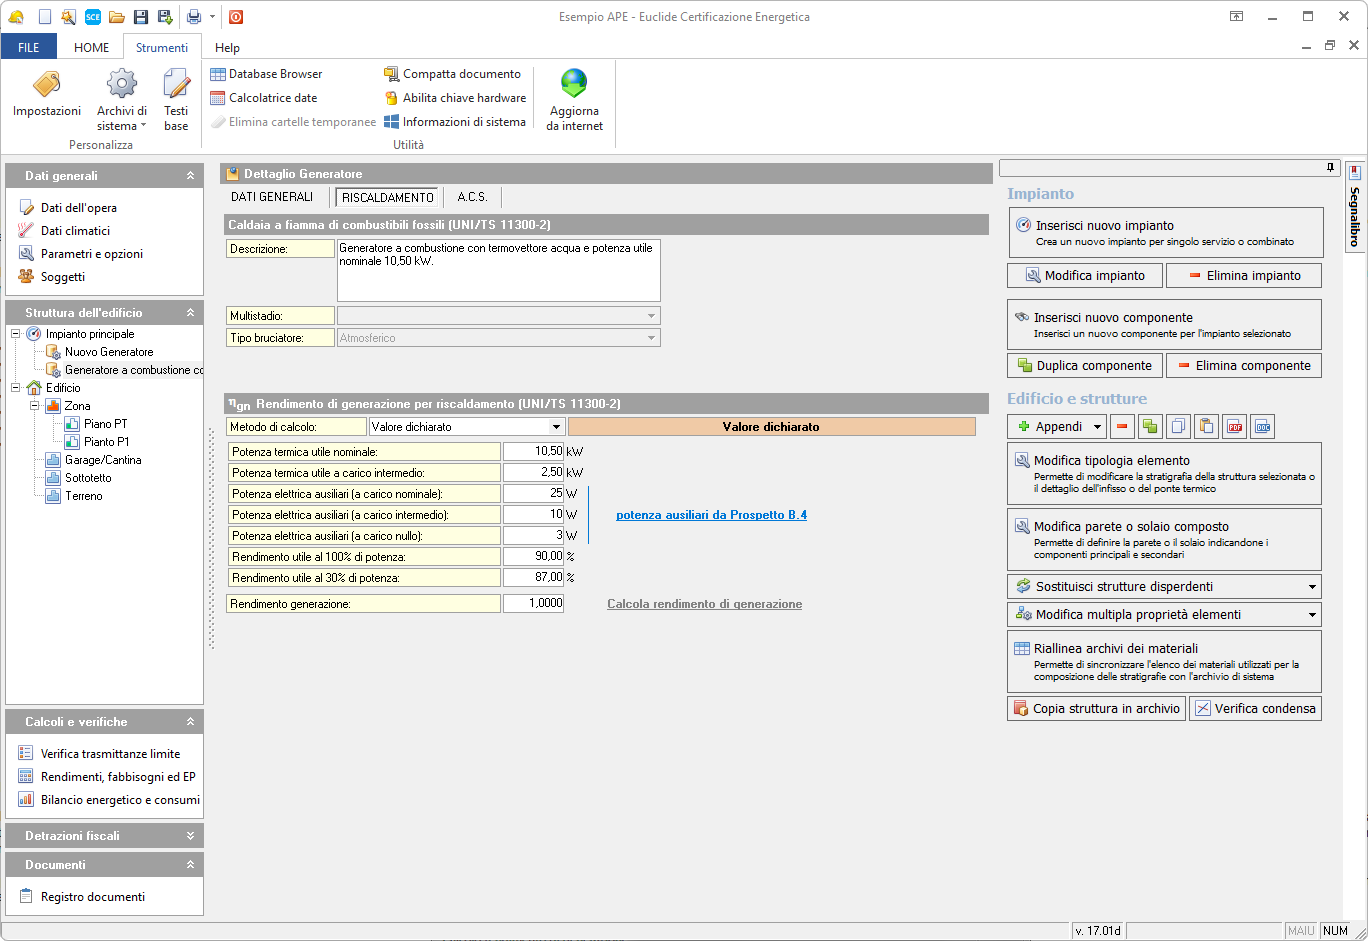Expand the Sostituisci strutture disperdenti dropdown
Viewport: 1368px width, 941px height.
(x=1311, y=587)
